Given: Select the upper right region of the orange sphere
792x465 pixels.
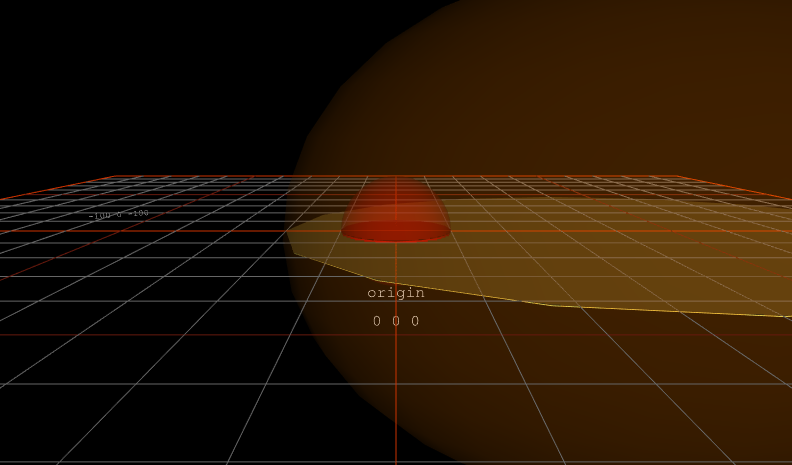Looking at the screenshot, I should [x=700, y=60].
